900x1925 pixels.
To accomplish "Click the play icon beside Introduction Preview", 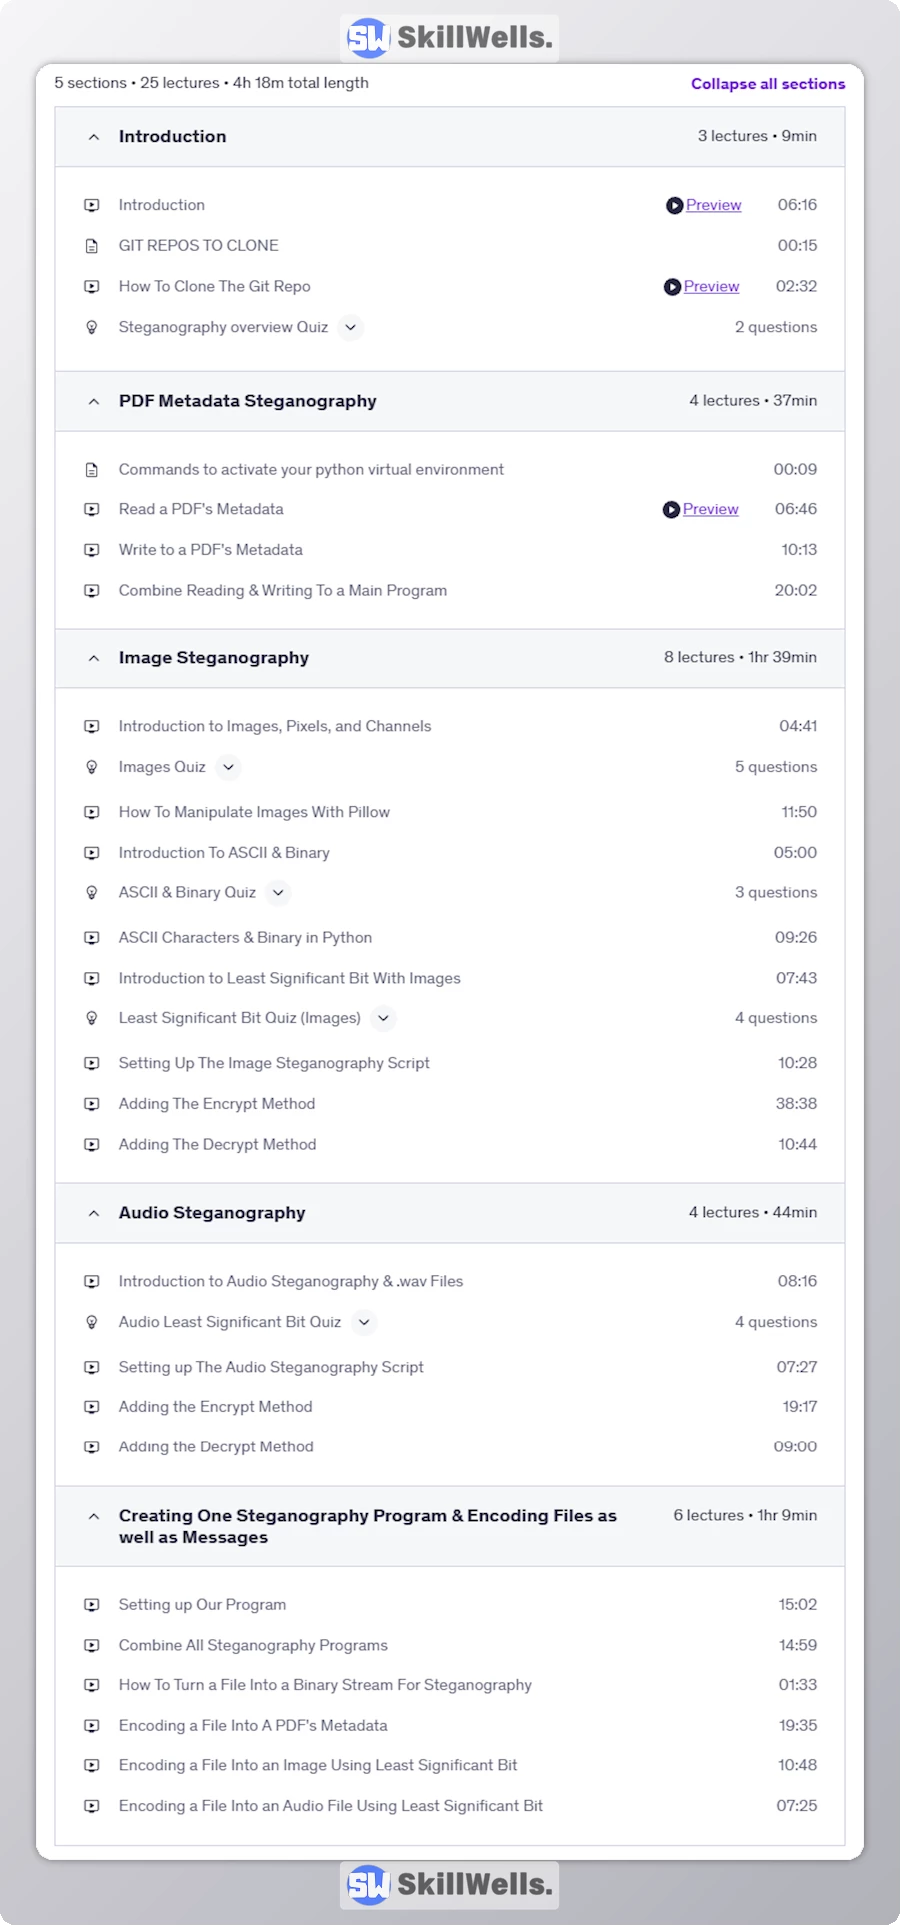I will click(x=674, y=205).
